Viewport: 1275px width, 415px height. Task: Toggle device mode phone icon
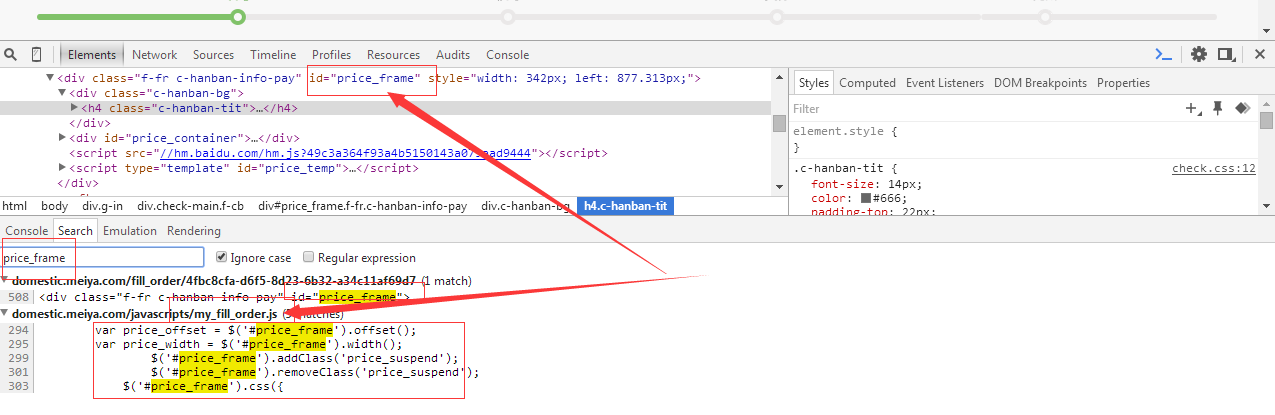(x=37, y=55)
